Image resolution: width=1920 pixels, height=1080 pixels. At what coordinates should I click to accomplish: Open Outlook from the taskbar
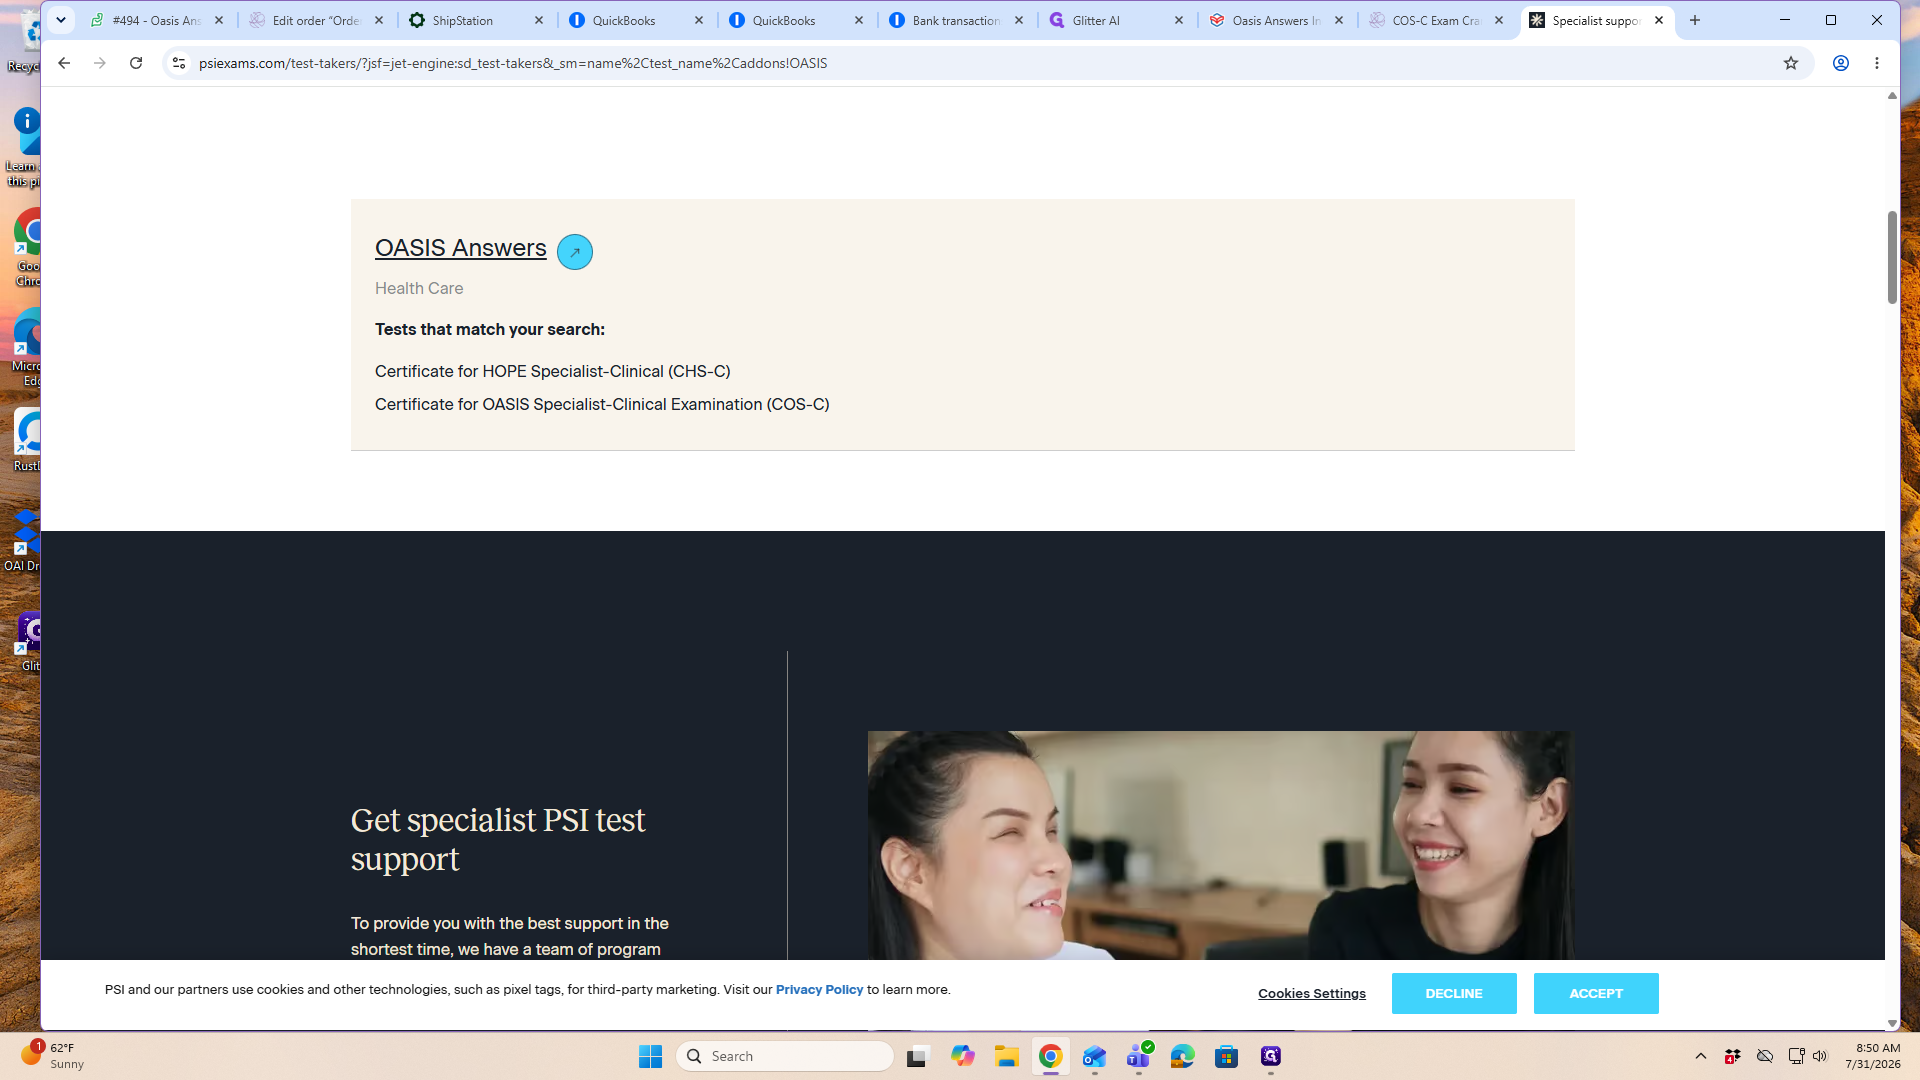(1094, 1056)
